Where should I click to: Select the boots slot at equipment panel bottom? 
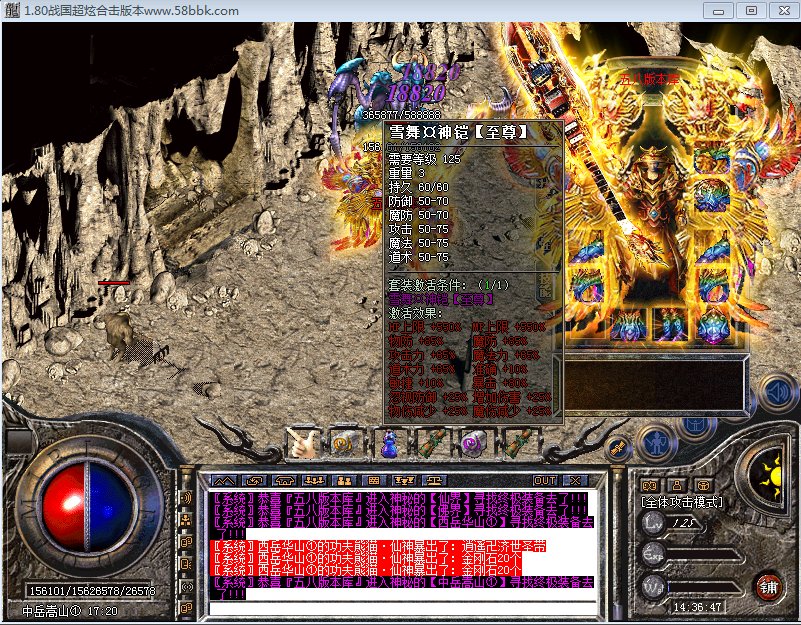coord(671,325)
